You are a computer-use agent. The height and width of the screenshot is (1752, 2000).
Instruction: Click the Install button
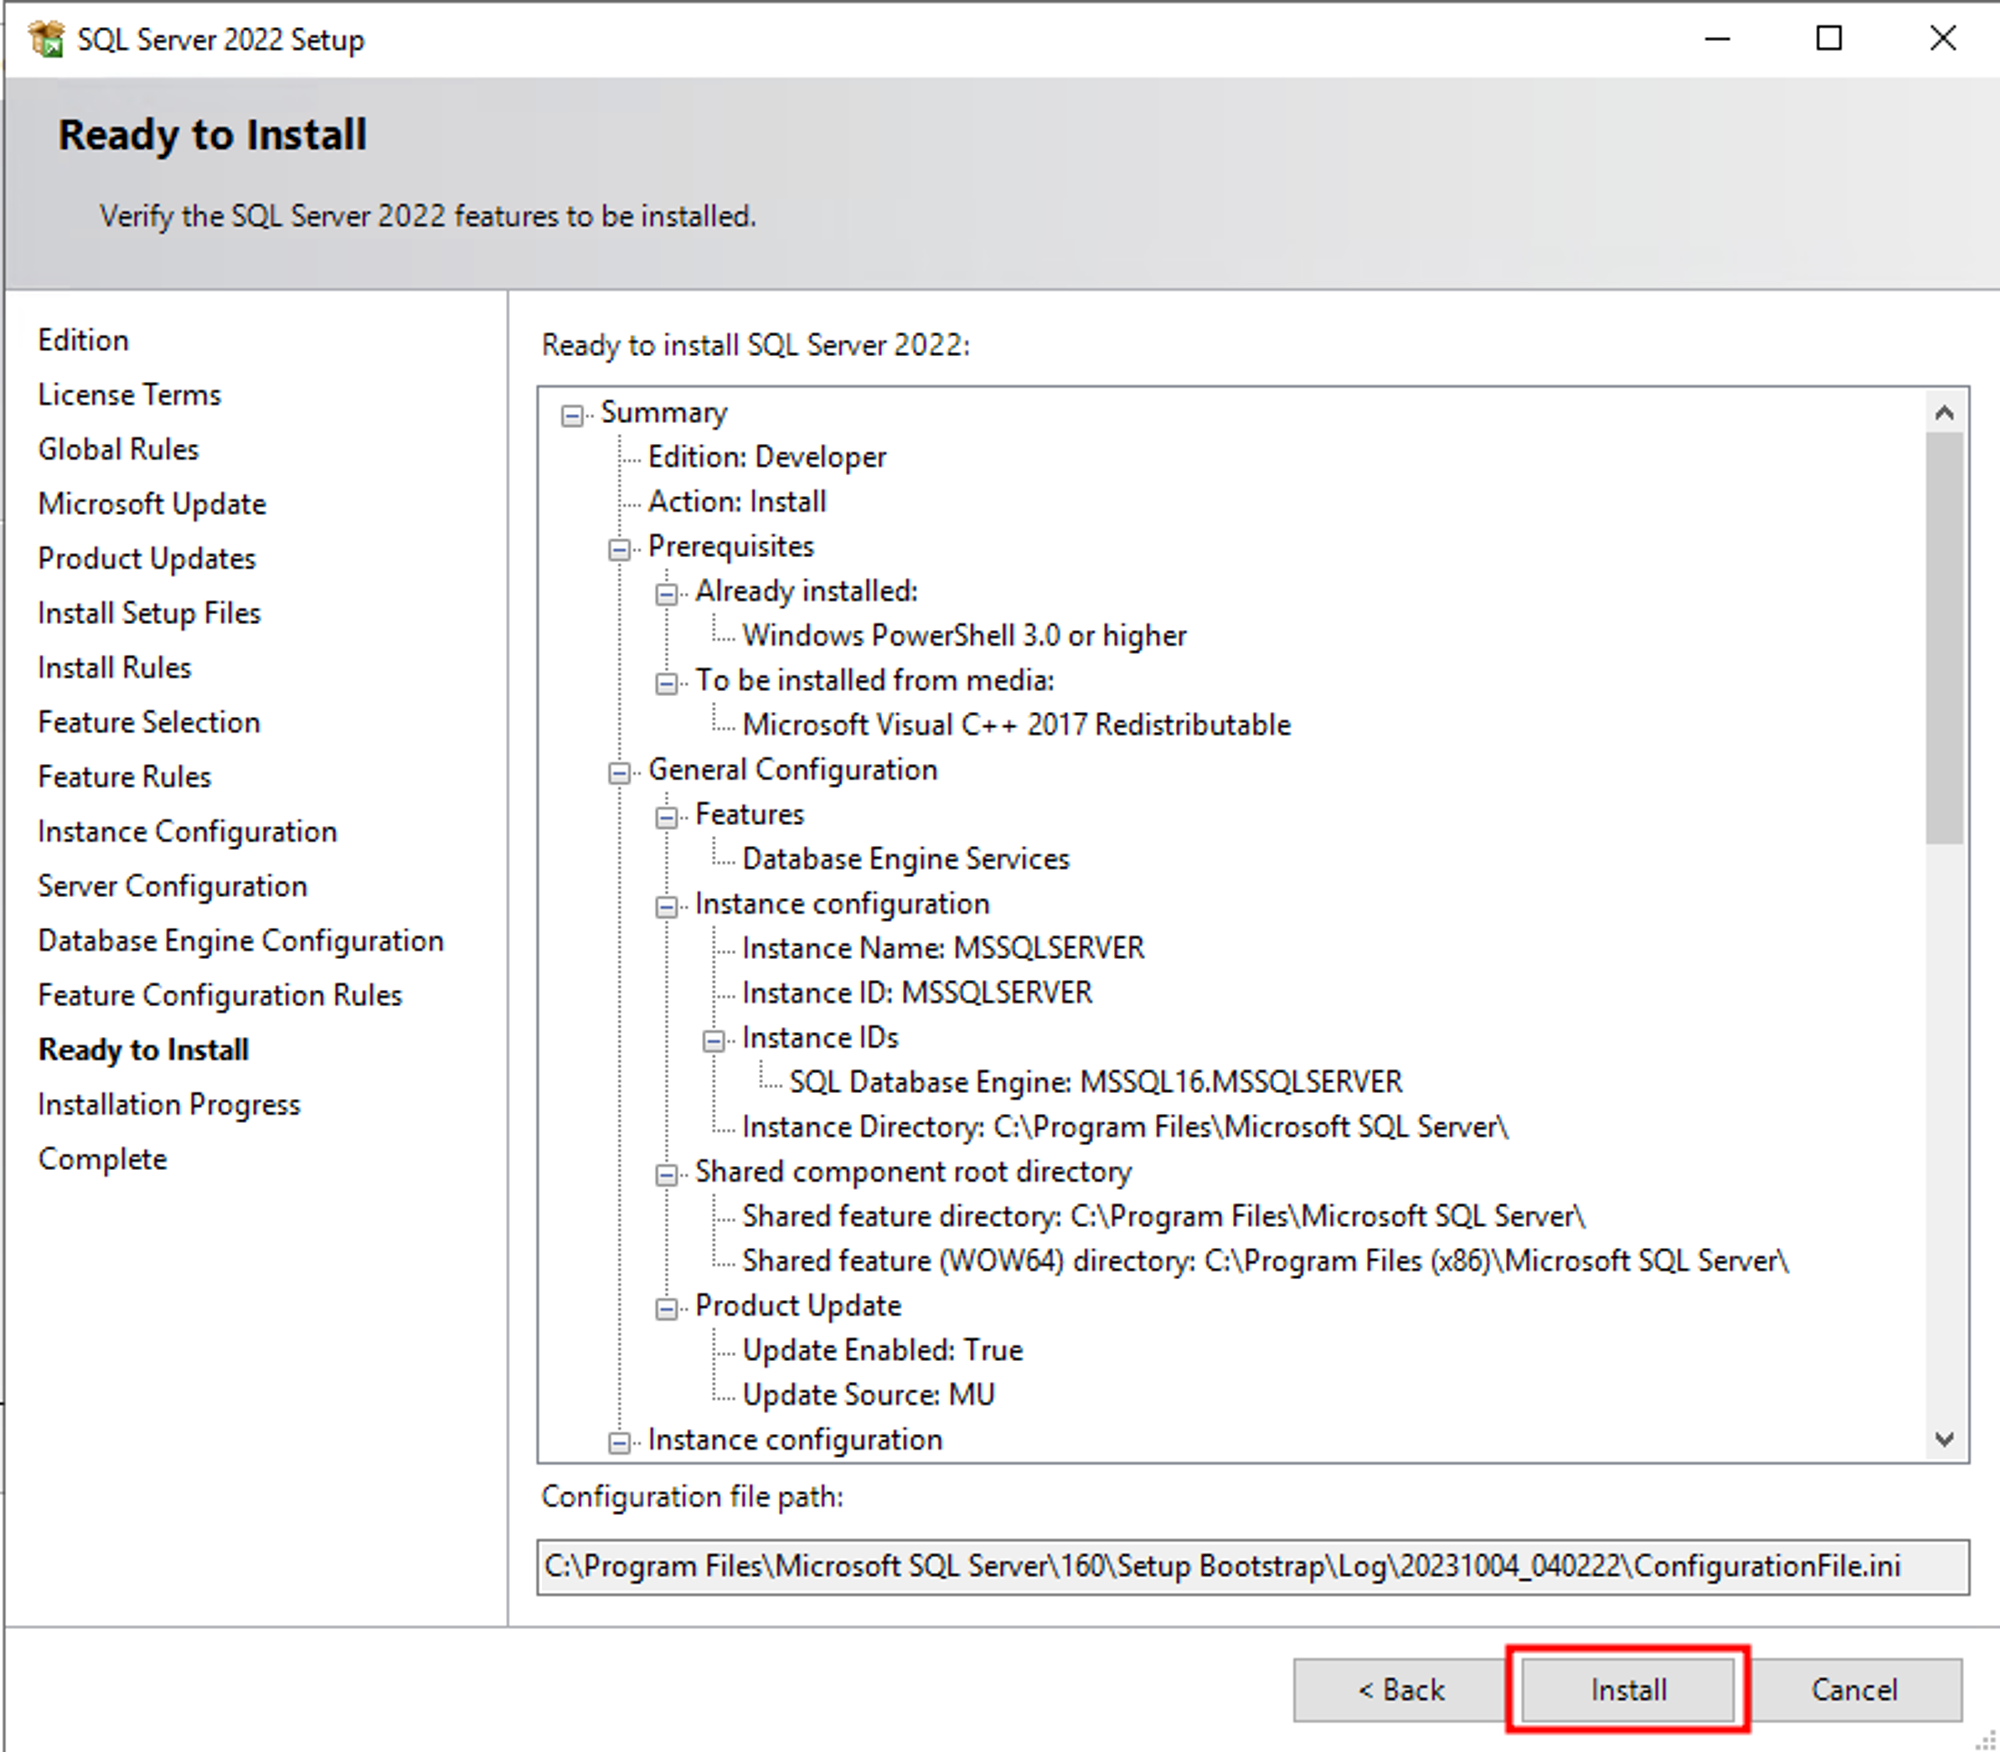[x=1627, y=1689]
